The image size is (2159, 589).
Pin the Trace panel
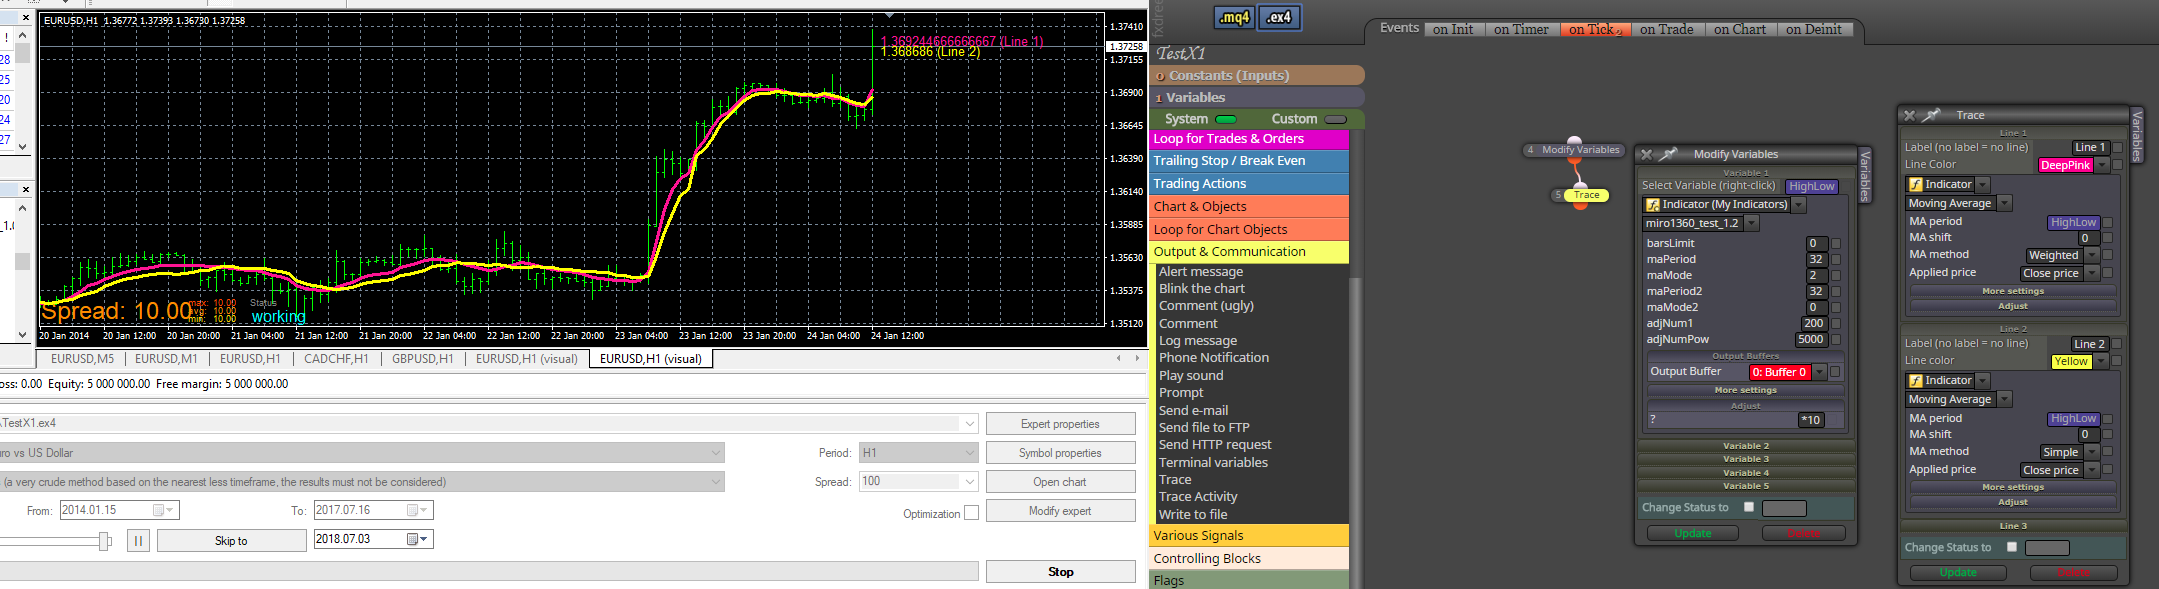[x=1931, y=115]
